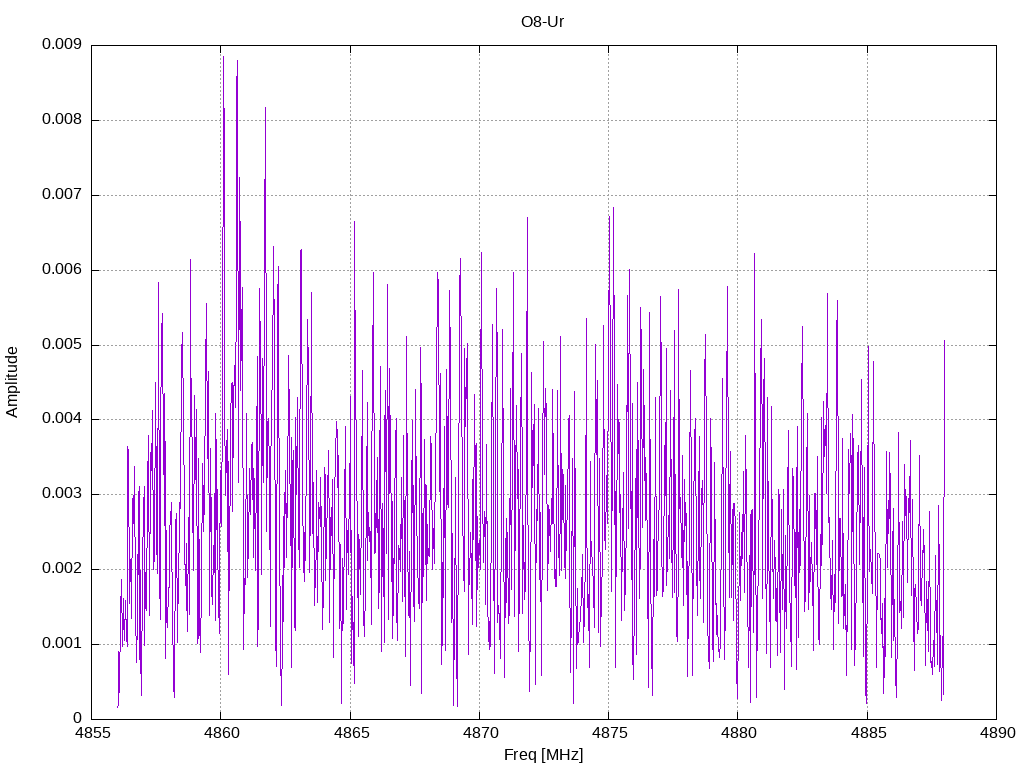Click y-axis tick label 0.008

tap(62, 119)
